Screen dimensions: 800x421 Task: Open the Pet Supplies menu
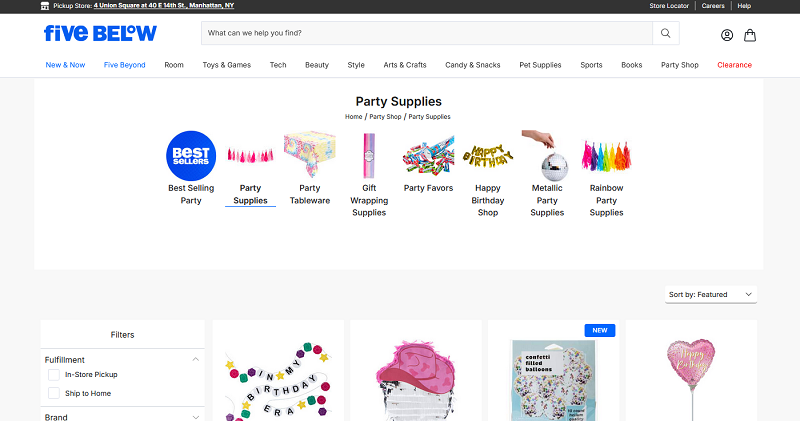(x=540, y=65)
